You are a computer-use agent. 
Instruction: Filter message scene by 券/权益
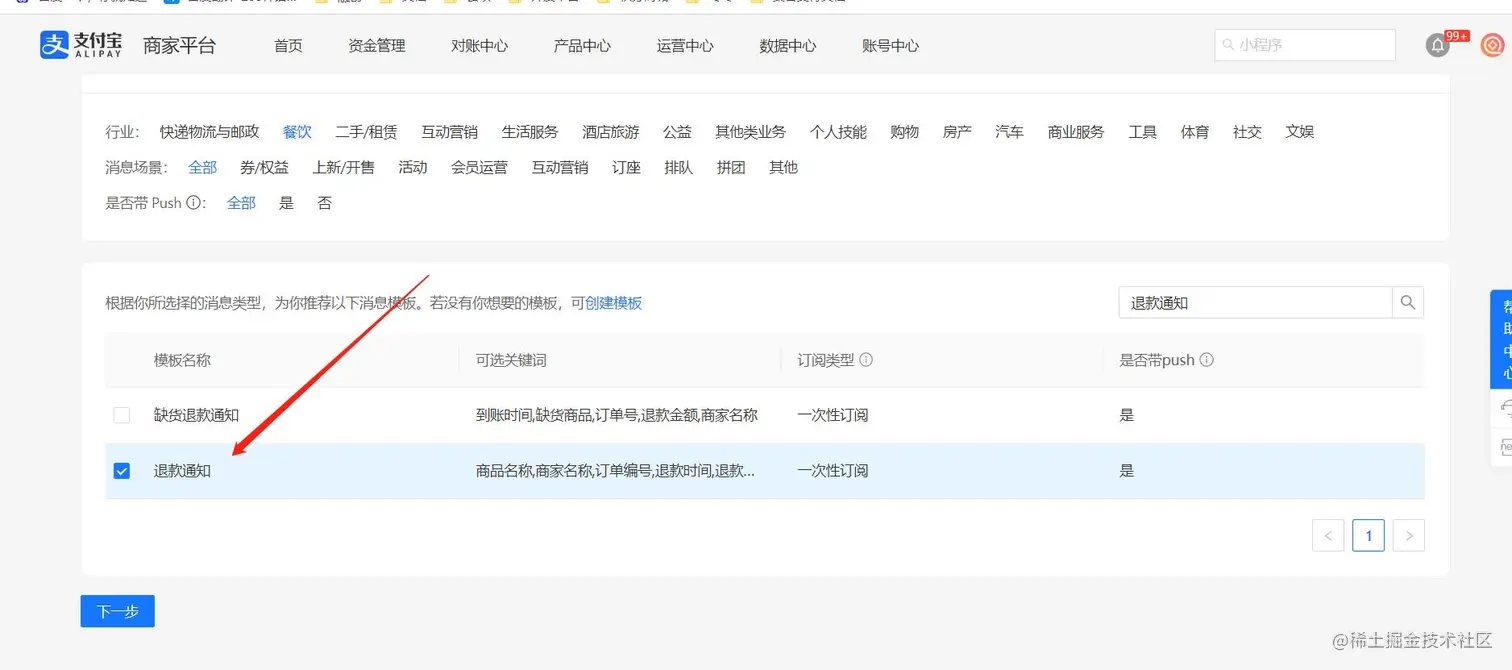point(264,168)
